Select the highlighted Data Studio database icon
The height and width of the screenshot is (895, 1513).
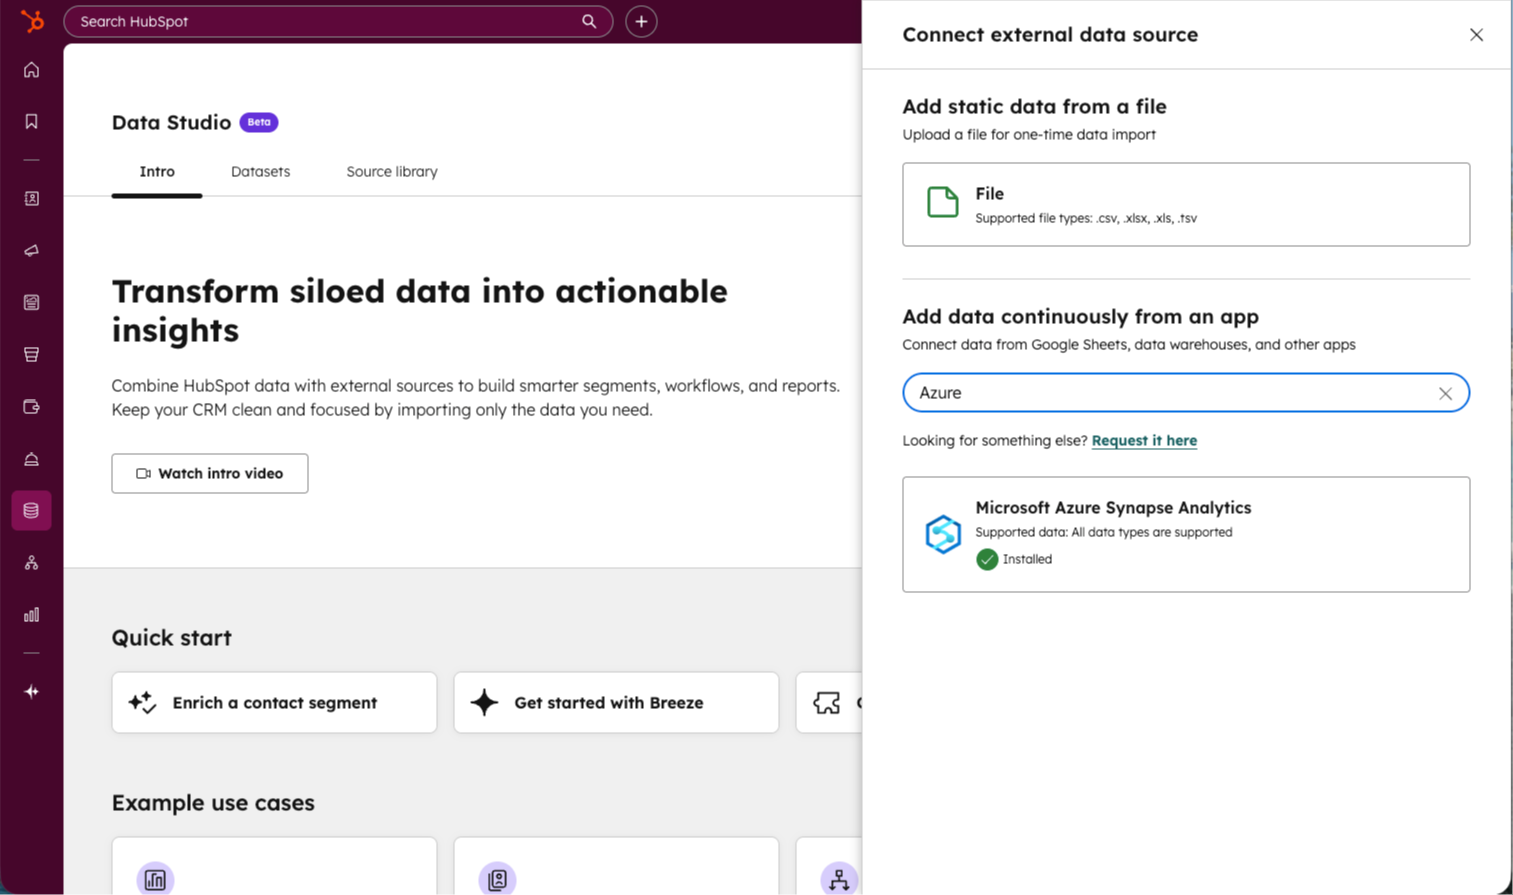tap(30, 510)
